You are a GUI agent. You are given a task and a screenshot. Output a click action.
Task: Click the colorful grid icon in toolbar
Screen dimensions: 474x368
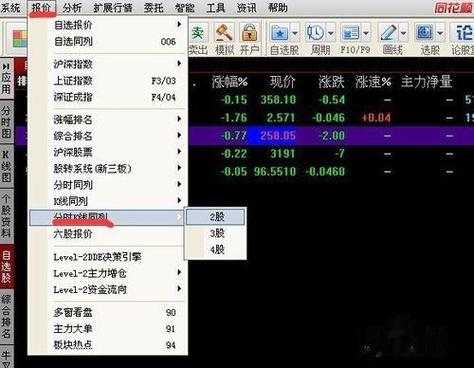(x=19, y=39)
